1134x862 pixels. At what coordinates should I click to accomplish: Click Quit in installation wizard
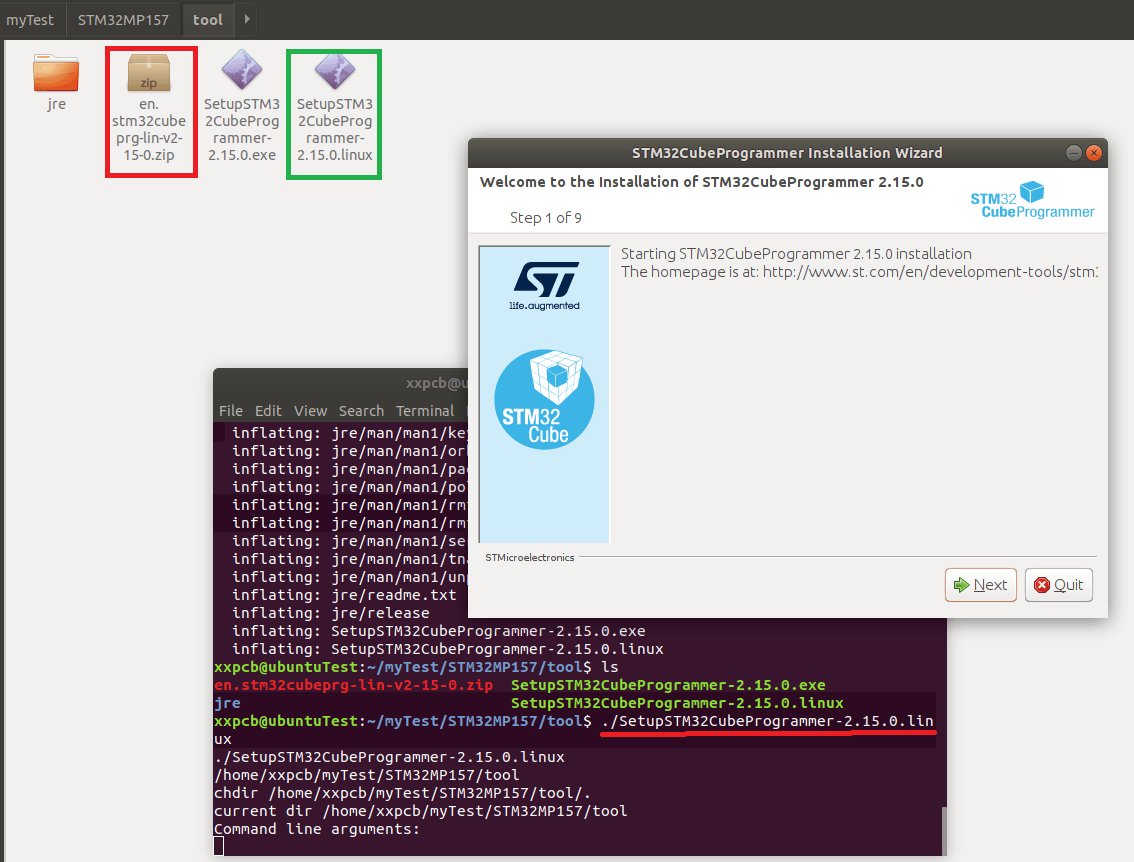pos(1059,585)
